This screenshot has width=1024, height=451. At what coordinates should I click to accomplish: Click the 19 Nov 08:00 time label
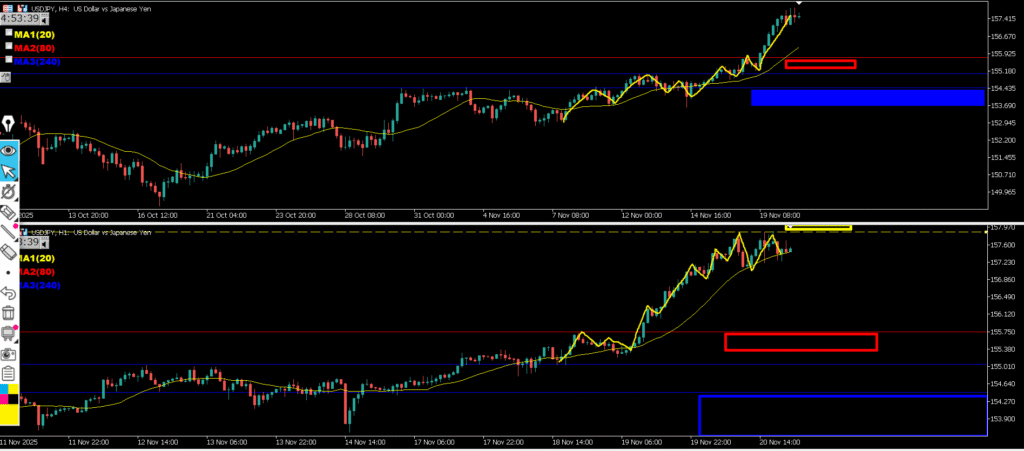(778, 214)
